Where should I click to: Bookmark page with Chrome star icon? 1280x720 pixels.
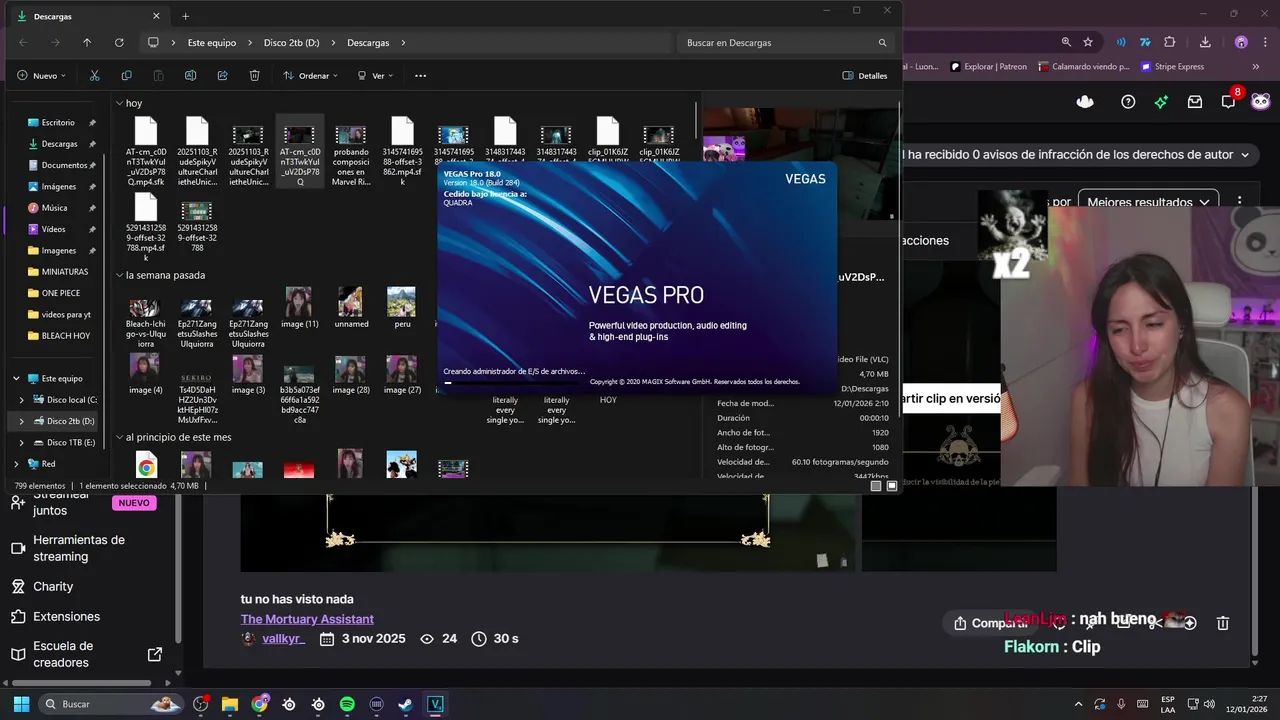[x=1088, y=42]
